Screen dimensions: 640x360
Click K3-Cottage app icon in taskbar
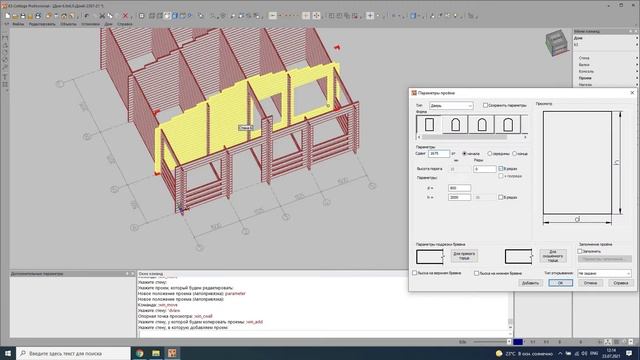(x=172, y=353)
